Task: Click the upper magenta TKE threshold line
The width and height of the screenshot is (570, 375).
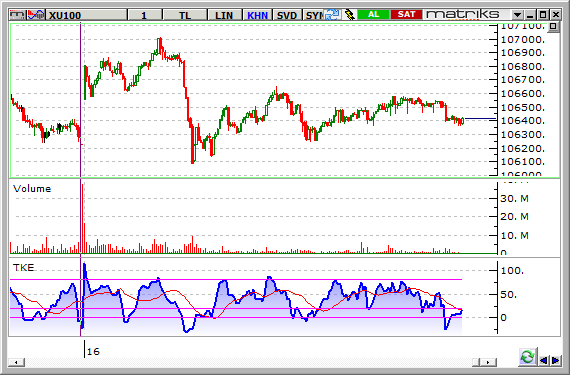Action: click(236, 279)
